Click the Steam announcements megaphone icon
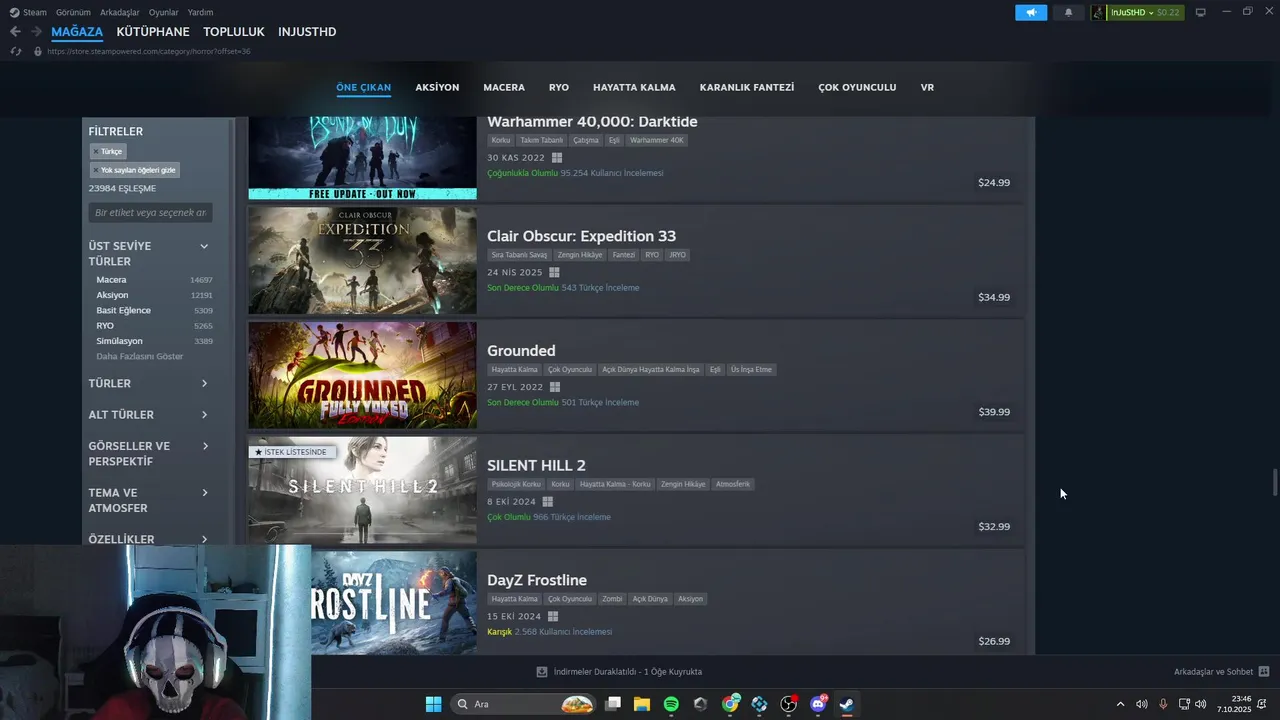 [1030, 12]
